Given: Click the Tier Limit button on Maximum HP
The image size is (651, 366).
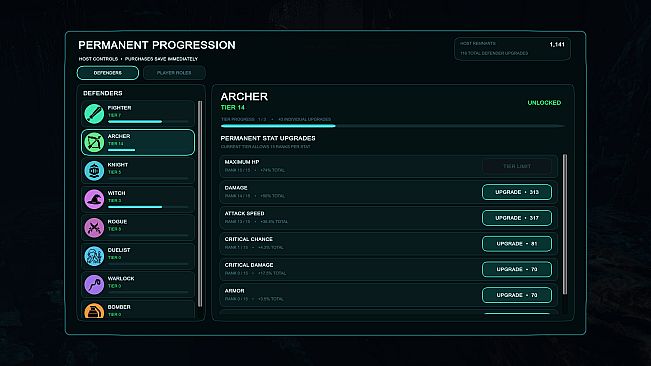Looking at the screenshot, I should [x=517, y=166].
